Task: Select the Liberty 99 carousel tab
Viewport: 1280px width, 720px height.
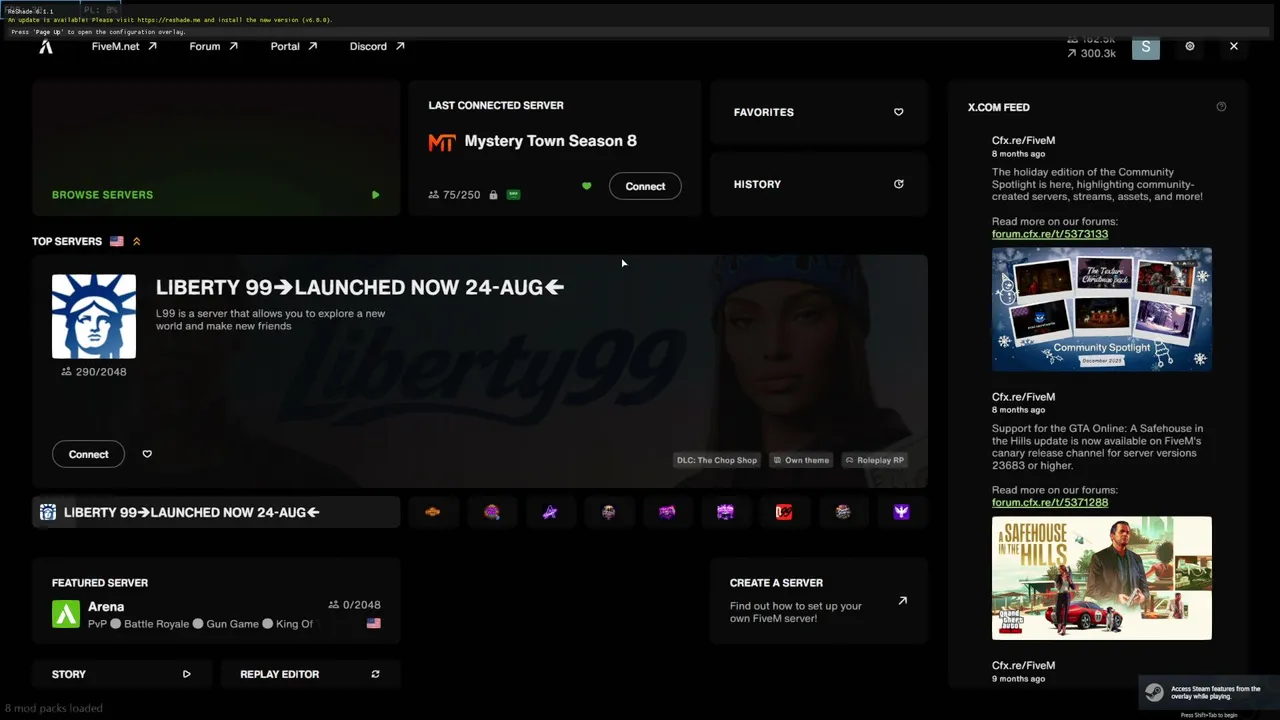Action: (216, 512)
